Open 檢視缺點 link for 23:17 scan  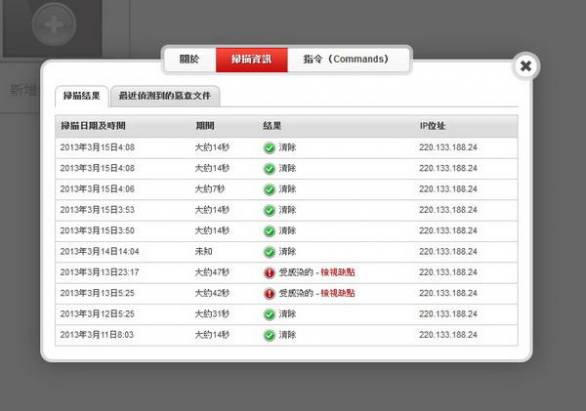coord(337,272)
